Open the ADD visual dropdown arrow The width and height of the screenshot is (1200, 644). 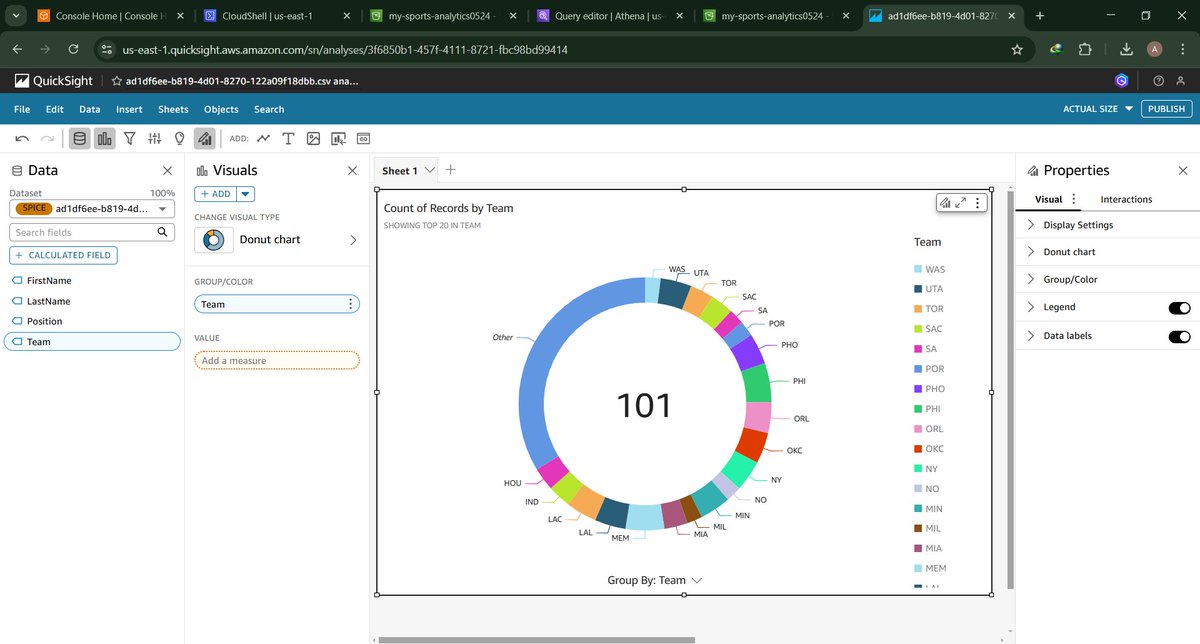[x=246, y=194]
